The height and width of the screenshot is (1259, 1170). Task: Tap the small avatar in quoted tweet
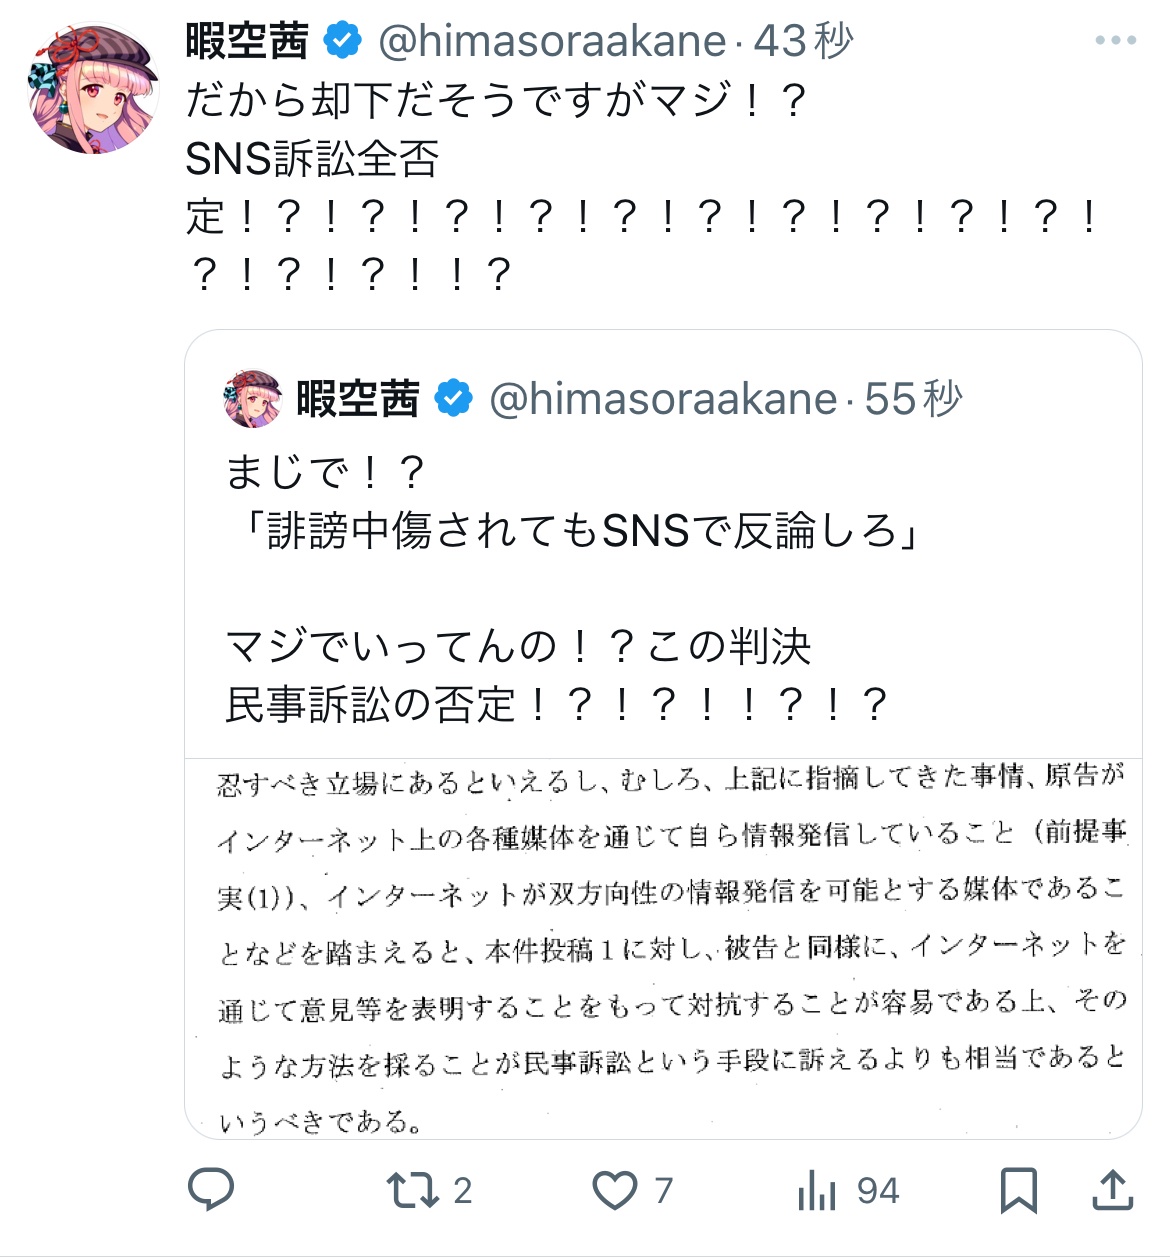[253, 398]
